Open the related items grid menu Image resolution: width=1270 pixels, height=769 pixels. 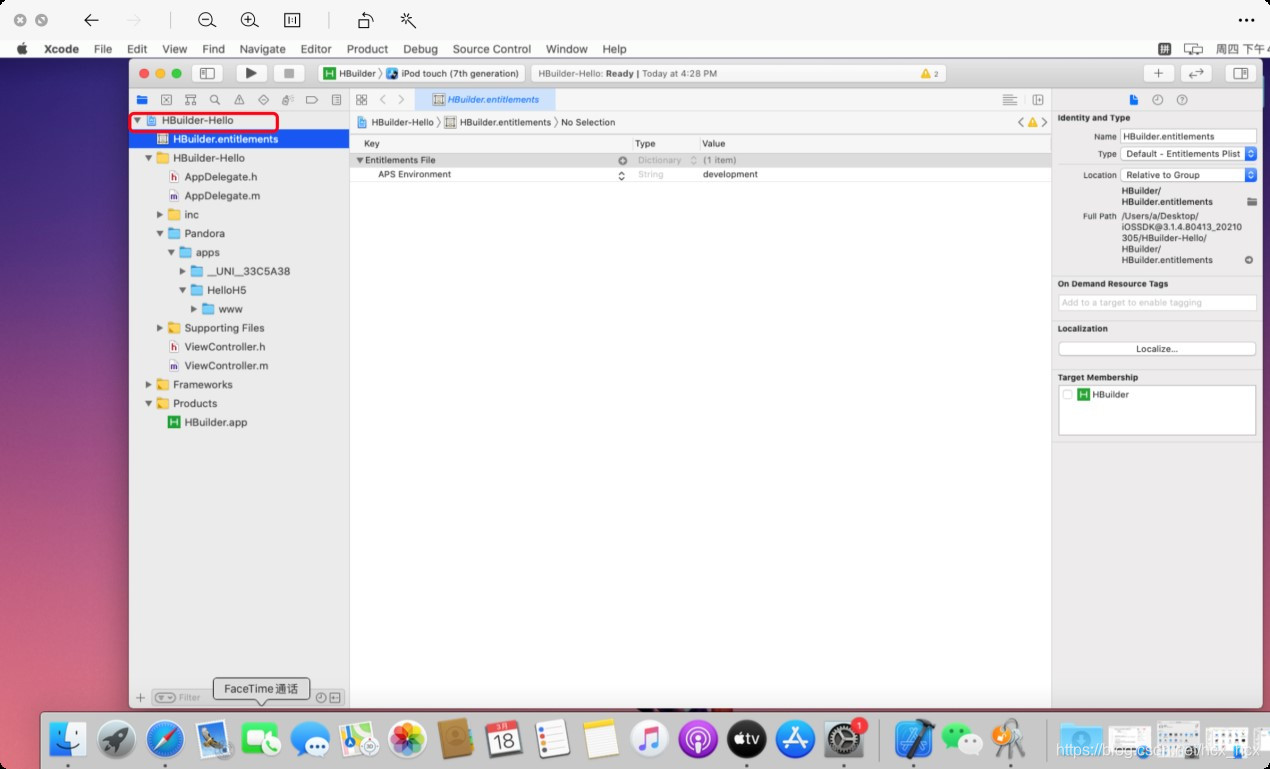362,100
